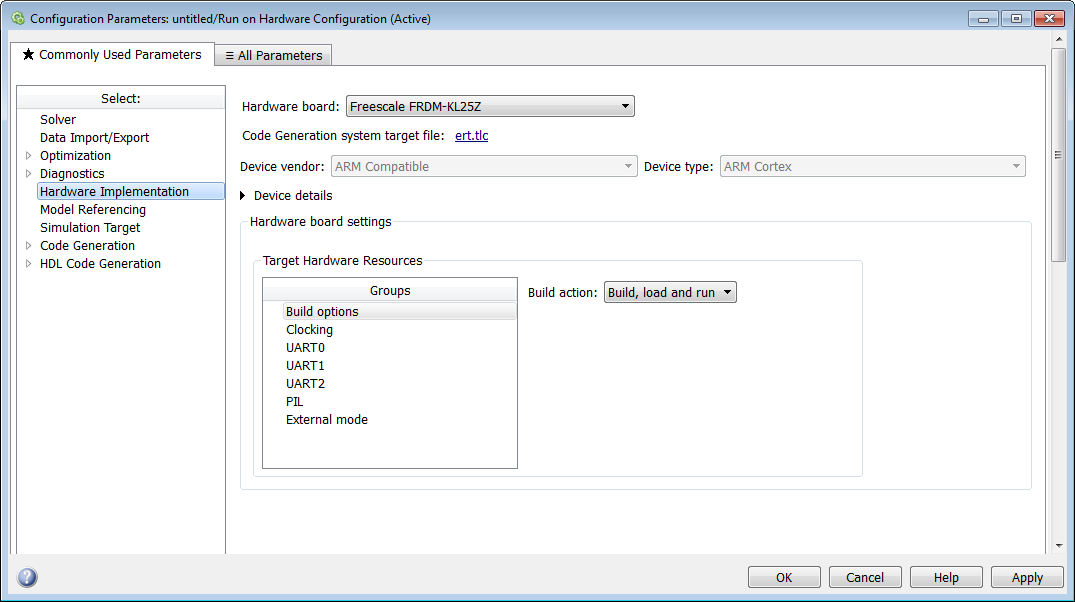Screen dimensions: 1075x602
Task: Expand the Code Generation tree node
Action: tap(28, 246)
